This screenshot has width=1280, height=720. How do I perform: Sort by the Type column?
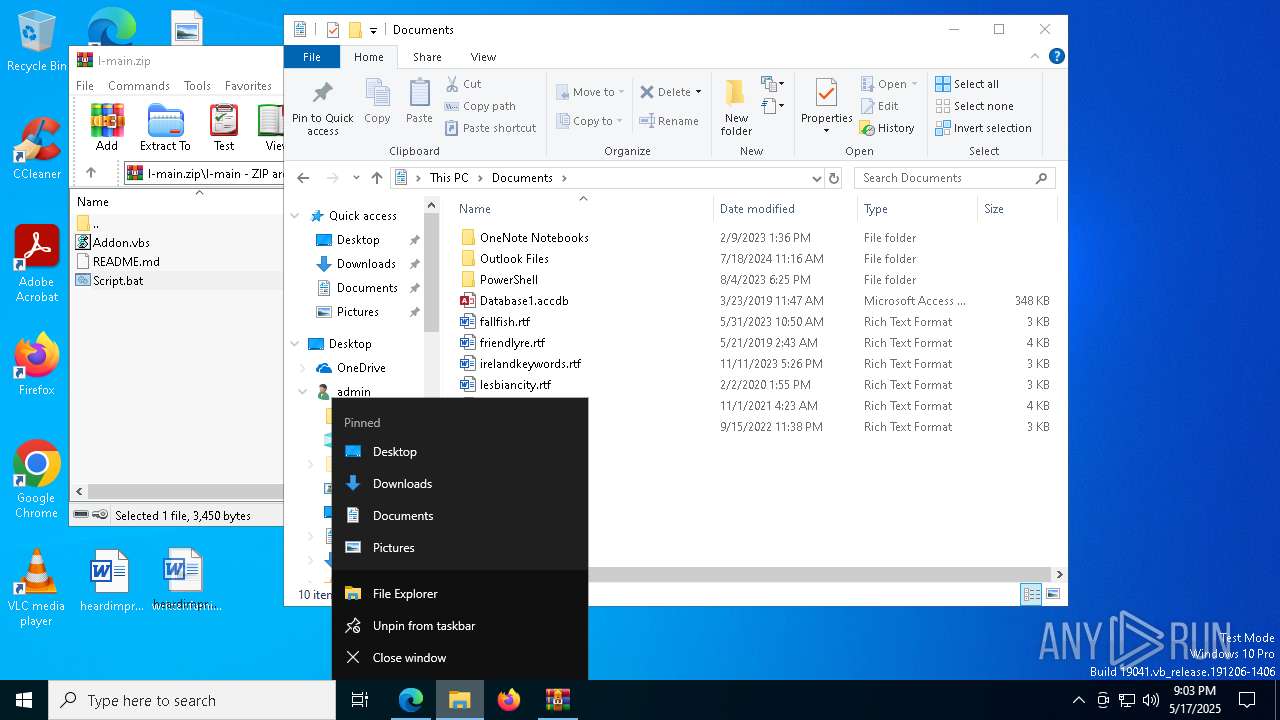pos(917,209)
